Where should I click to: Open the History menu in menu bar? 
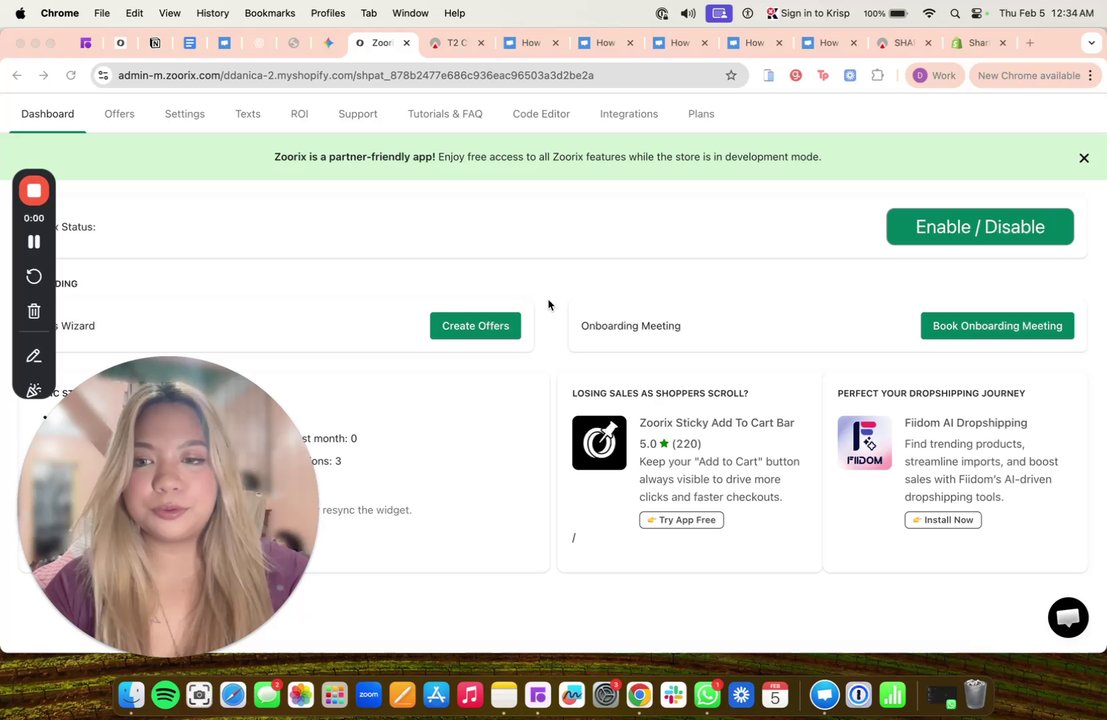213,13
